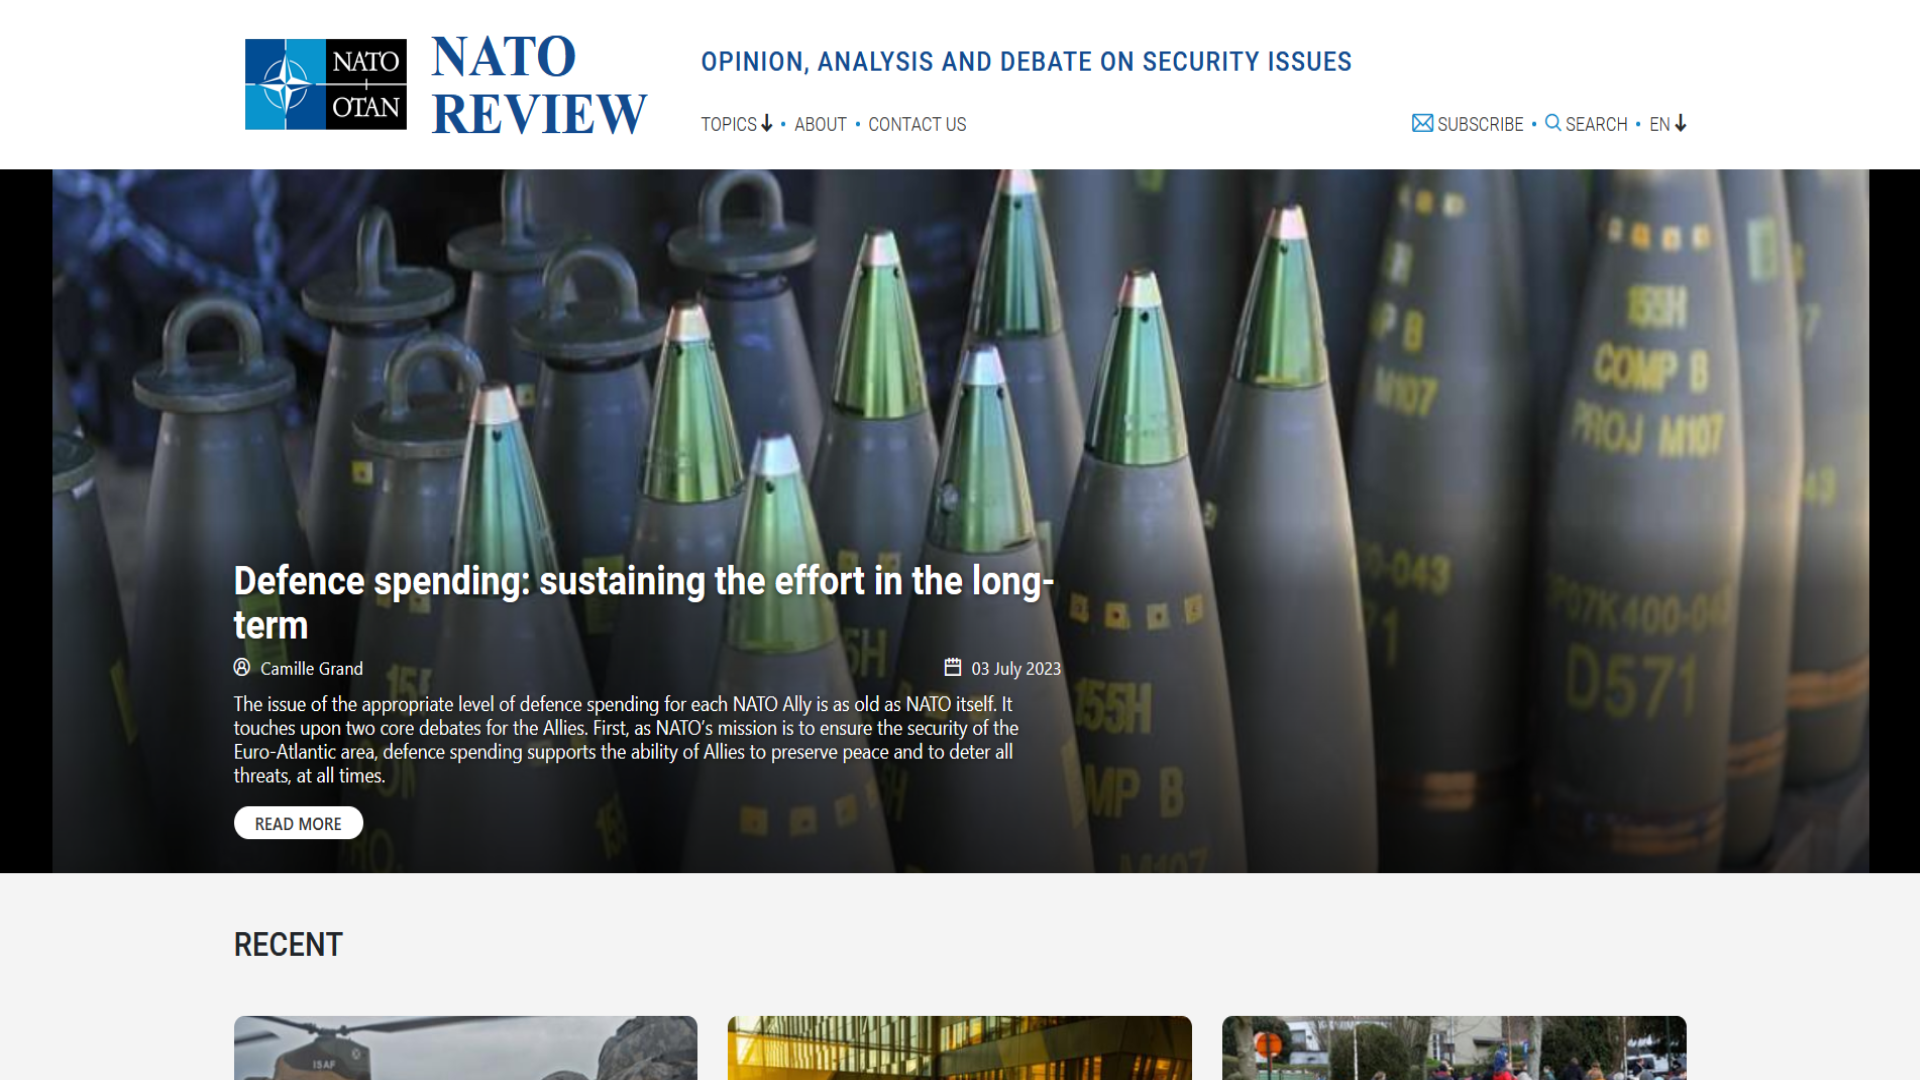Viewport: 1920px width, 1080px height.
Task: Open the EN language dropdown
Action: [x=1668, y=124]
